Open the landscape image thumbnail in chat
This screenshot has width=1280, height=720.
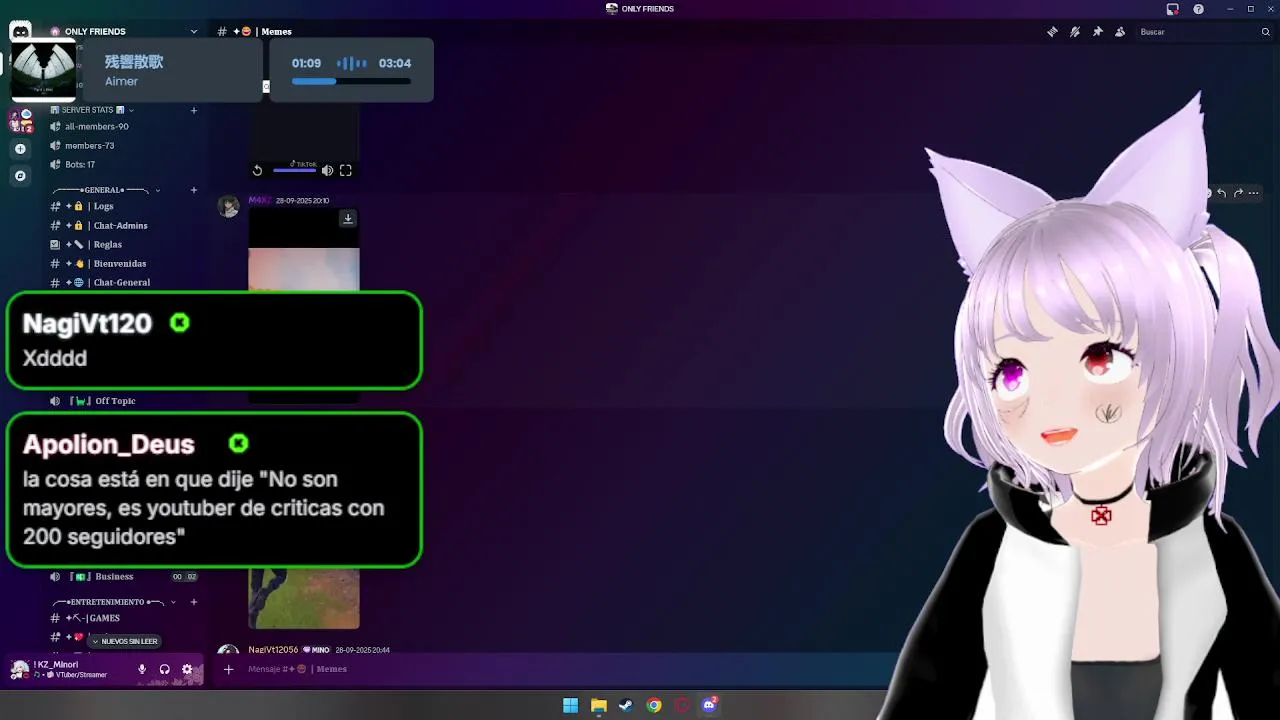(x=304, y=598)
